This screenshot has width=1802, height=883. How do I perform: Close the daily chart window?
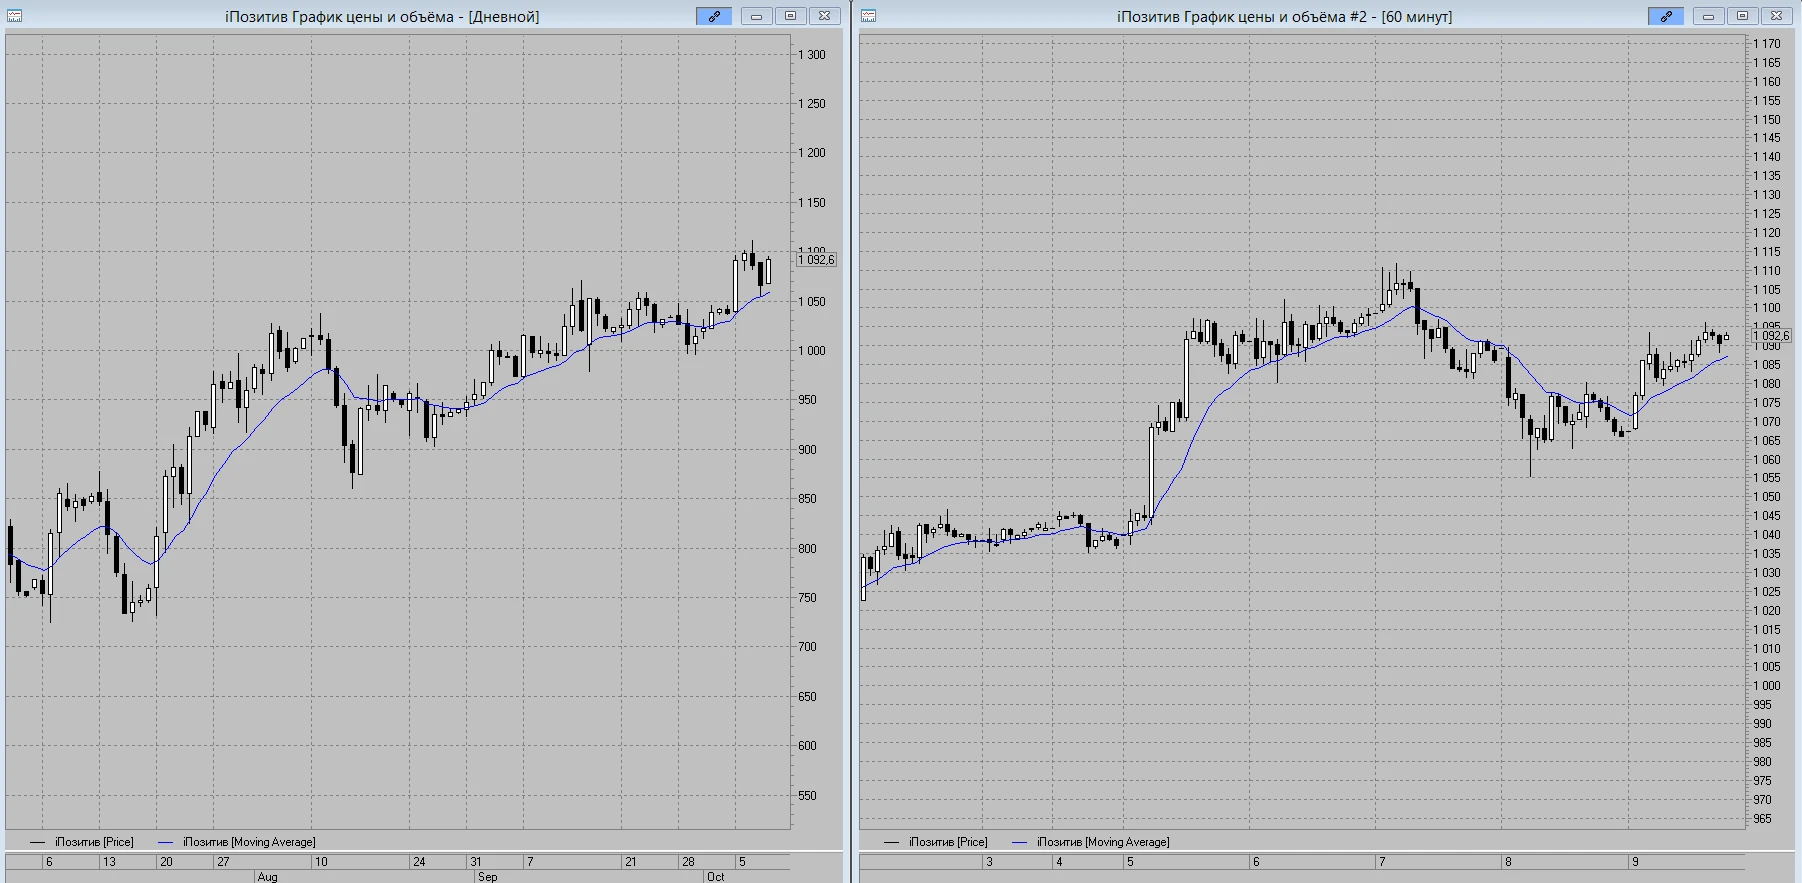coord(824,16)
